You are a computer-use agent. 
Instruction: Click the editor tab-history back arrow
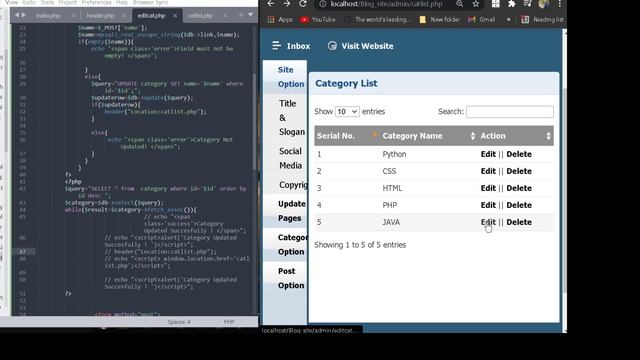[x=17, y=15]
